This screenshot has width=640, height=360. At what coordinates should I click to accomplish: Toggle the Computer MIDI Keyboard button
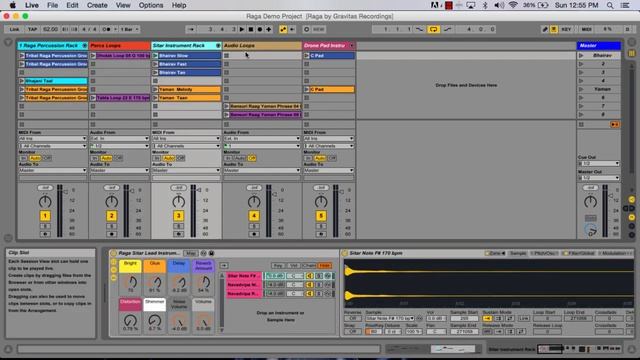pyautogui.click(x=554, y=29)
